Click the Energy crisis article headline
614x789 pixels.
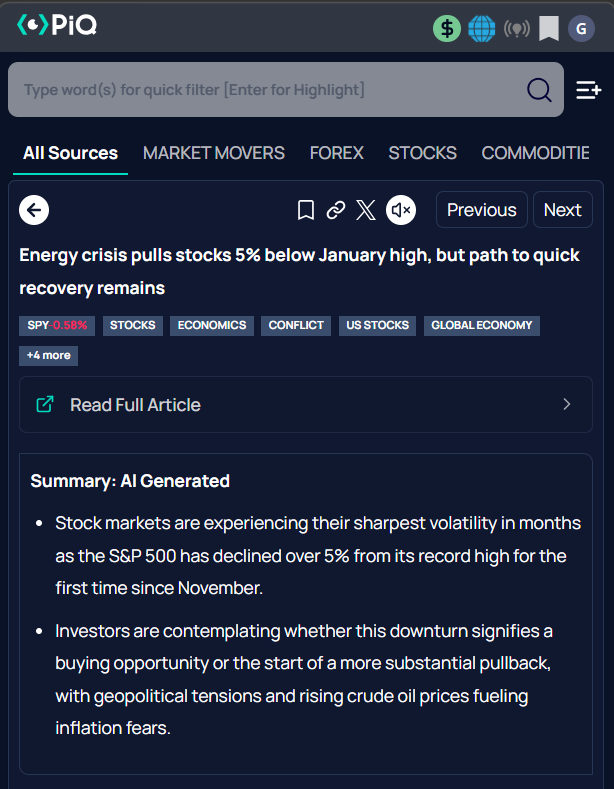pos(299,272)
